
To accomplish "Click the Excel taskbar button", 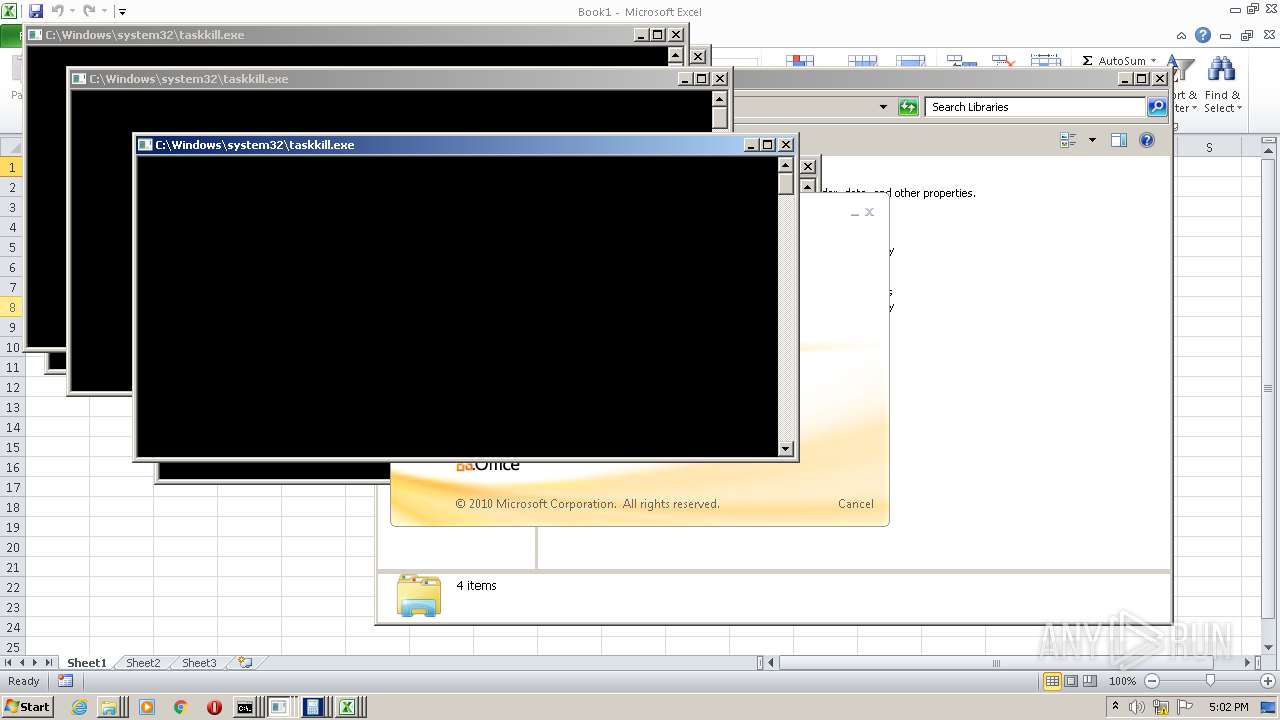I will [347, 707].
